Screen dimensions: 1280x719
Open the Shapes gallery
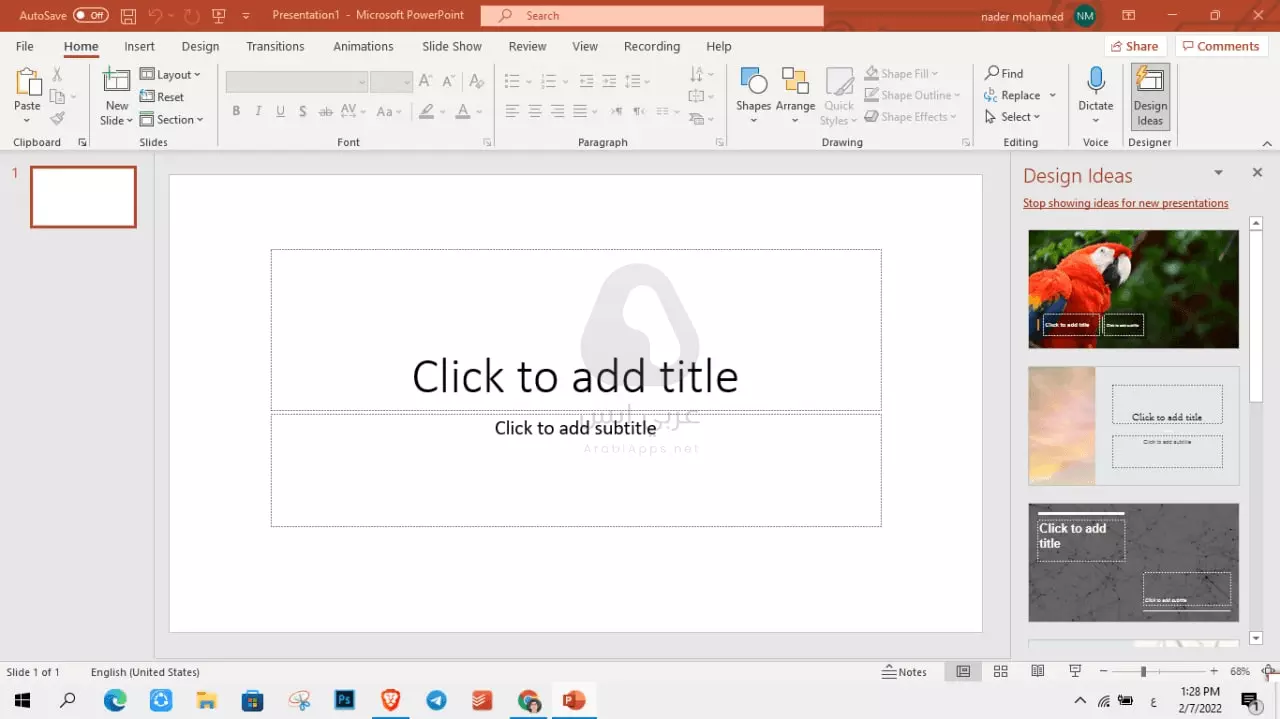coord(753,83)
